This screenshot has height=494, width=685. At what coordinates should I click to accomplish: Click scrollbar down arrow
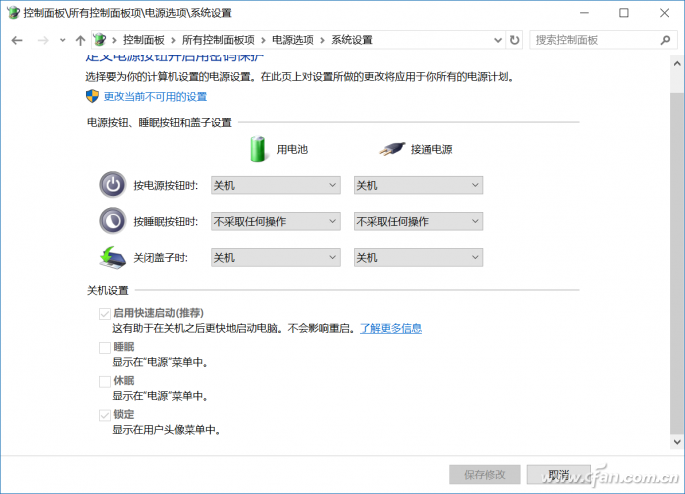click(677, 442)
